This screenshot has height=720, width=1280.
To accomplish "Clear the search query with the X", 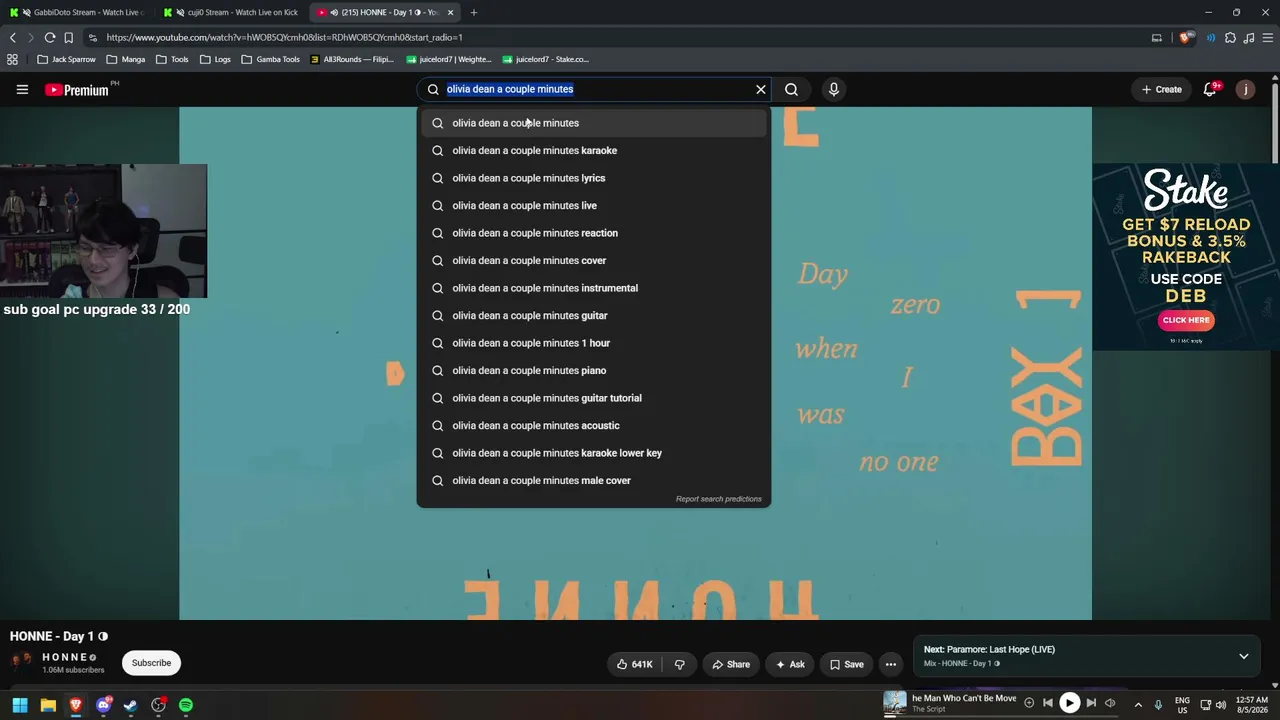I will tap(761, 89).
